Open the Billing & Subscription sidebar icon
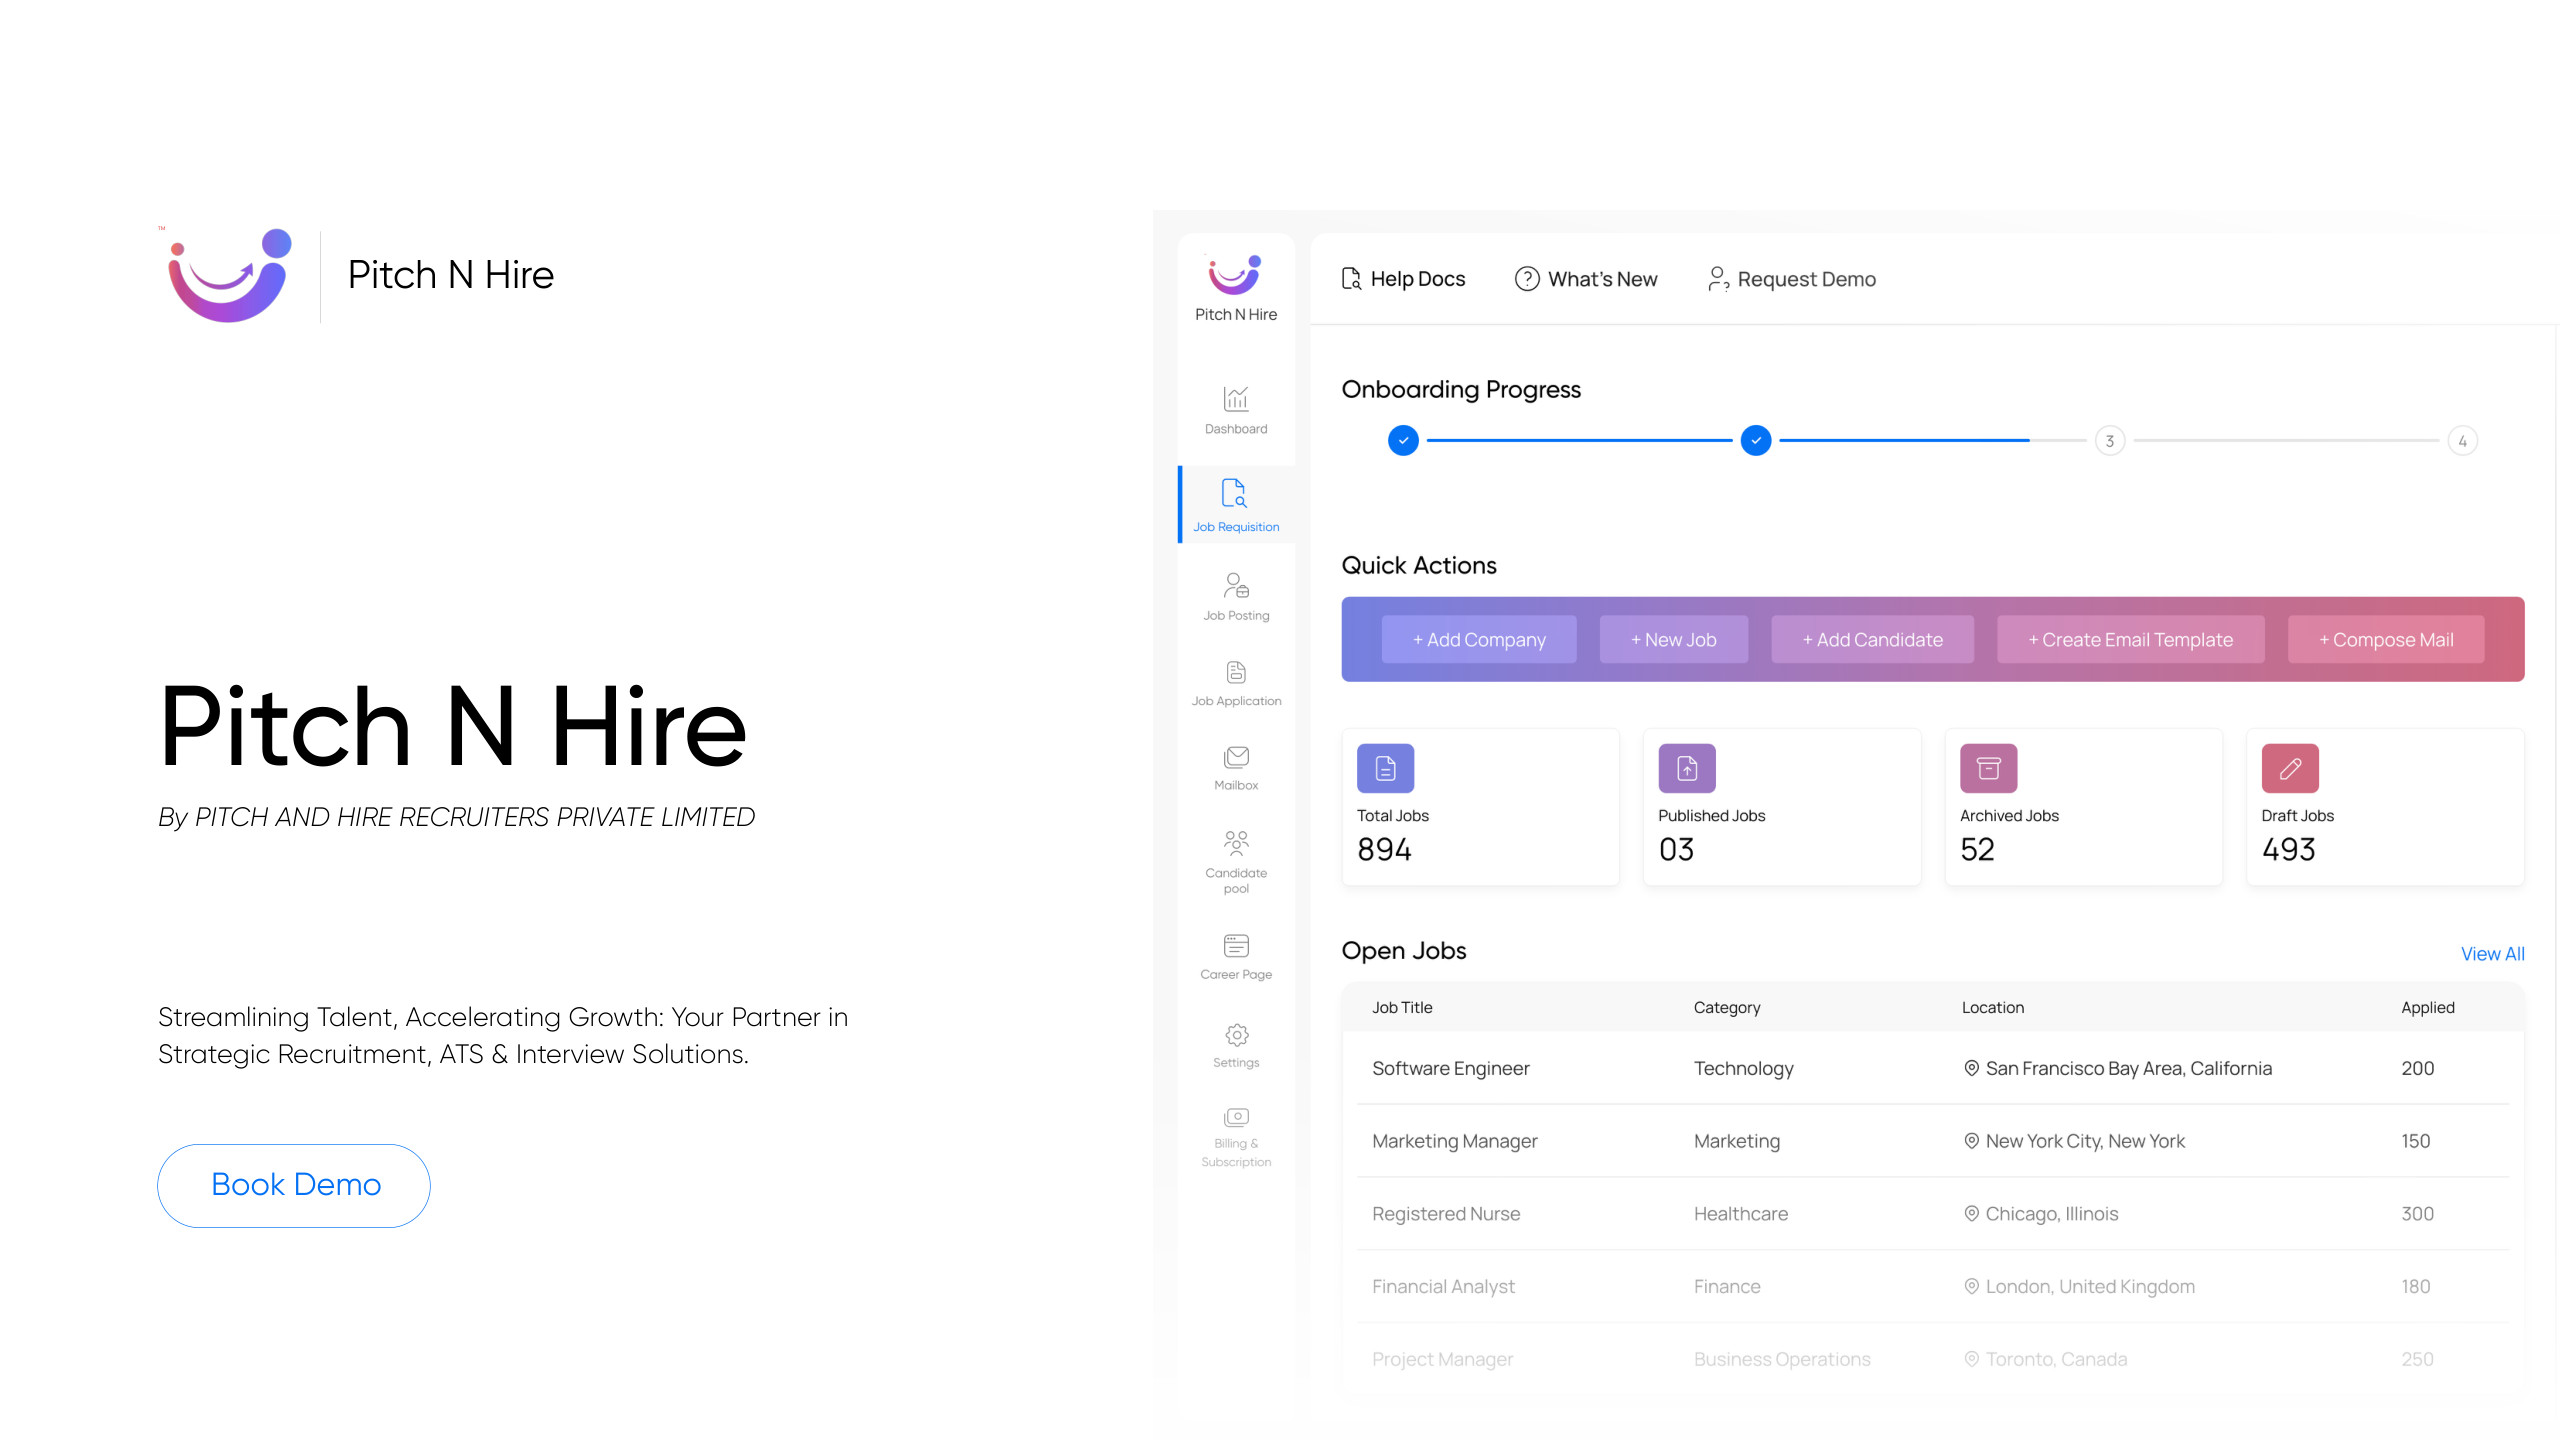 pyautogui.click(x=1236, y=1117)
